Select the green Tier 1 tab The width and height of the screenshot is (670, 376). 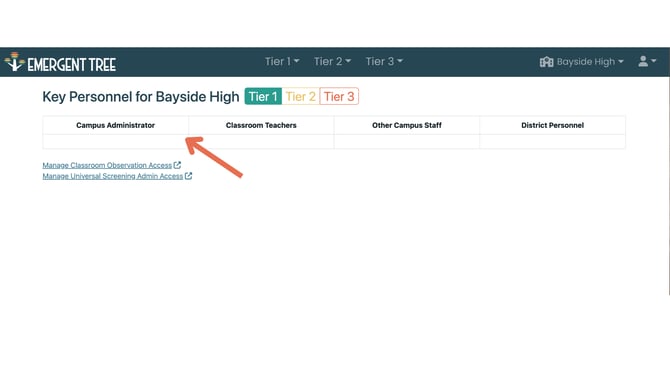point(263,97)
